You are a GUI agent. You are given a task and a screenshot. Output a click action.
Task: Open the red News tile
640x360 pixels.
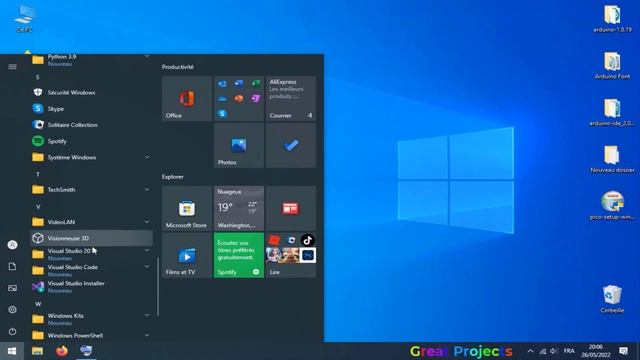[x=291, y=208]
